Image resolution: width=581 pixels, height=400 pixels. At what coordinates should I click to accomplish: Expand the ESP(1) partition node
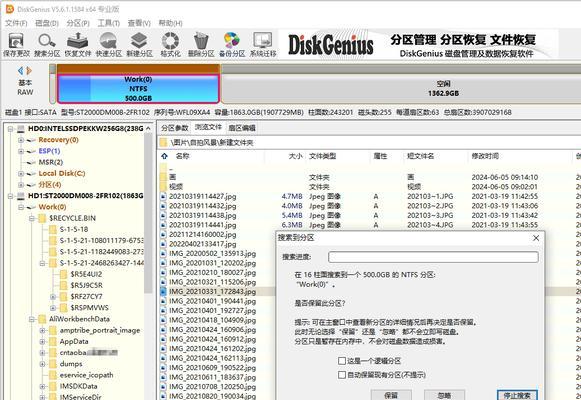[21, 151]
